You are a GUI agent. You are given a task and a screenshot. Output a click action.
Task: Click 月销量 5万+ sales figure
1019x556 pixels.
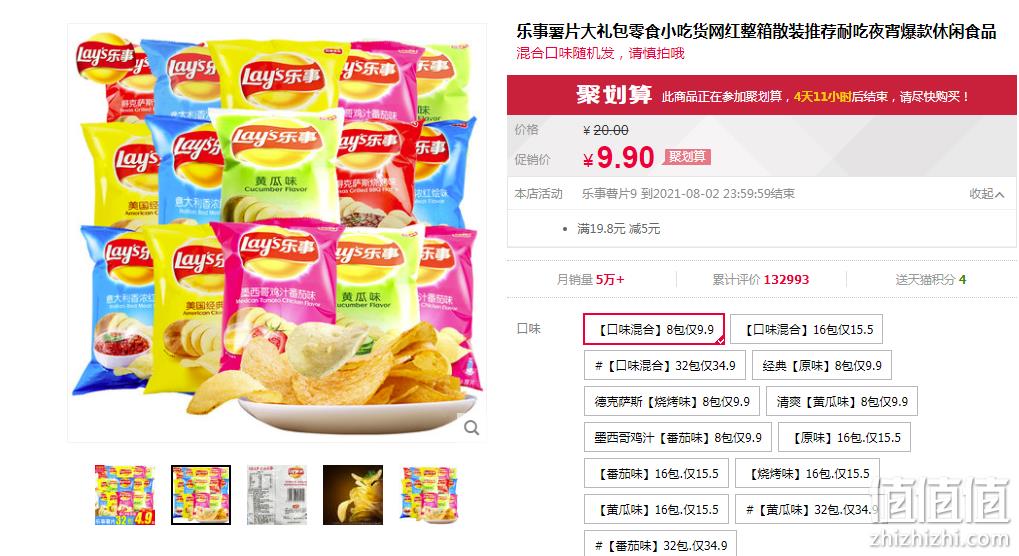[590, 279]
